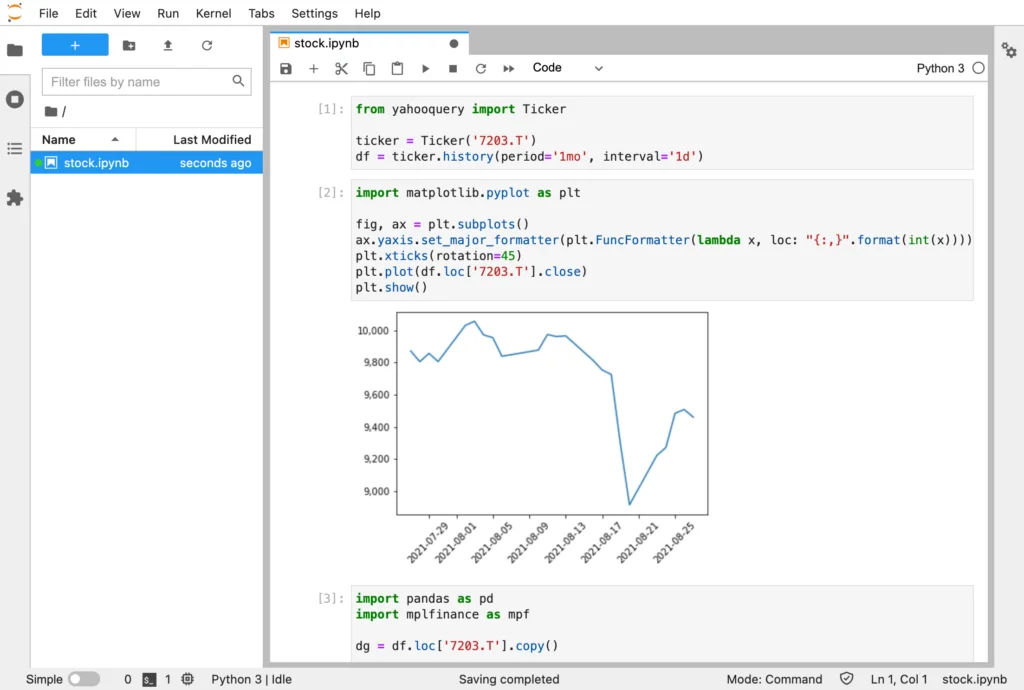Viewport: 1024px width, 690px height.
Task: Open the Code cell type dropdown
Action: pyautogui.click(x=567, y=68)
